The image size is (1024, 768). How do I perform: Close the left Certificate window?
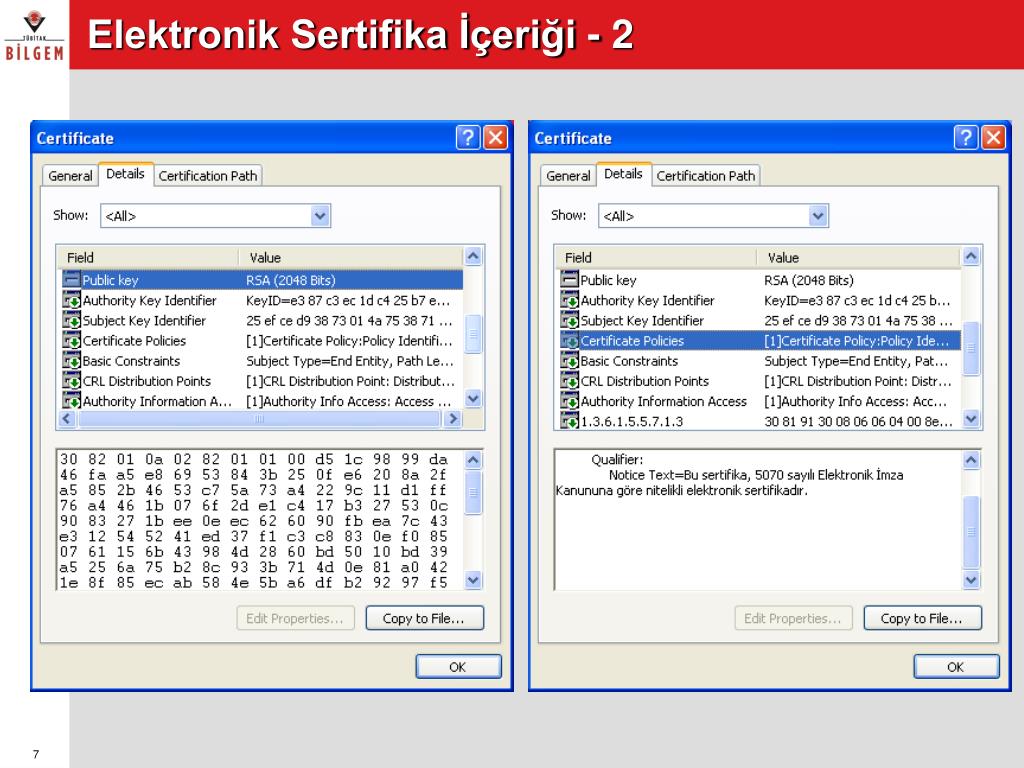496,138
